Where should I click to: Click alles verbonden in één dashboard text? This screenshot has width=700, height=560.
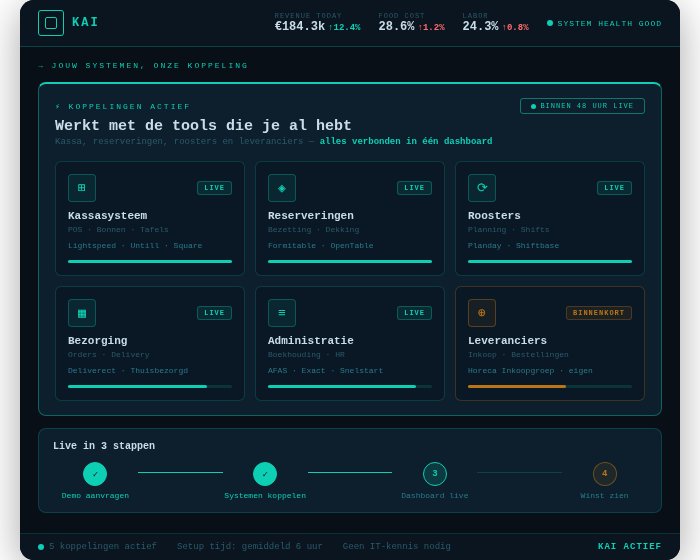coord(406,141)
